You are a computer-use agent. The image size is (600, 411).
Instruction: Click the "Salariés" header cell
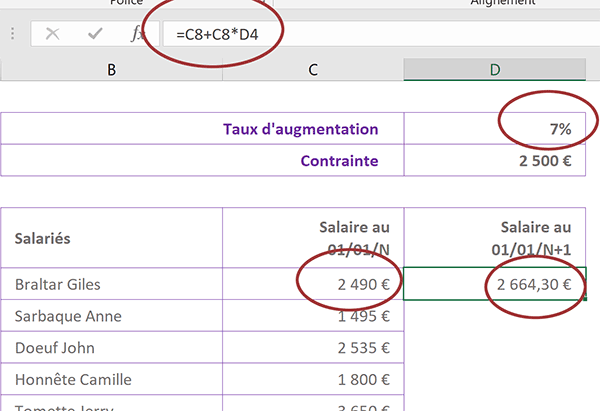(x=111, y=238)
